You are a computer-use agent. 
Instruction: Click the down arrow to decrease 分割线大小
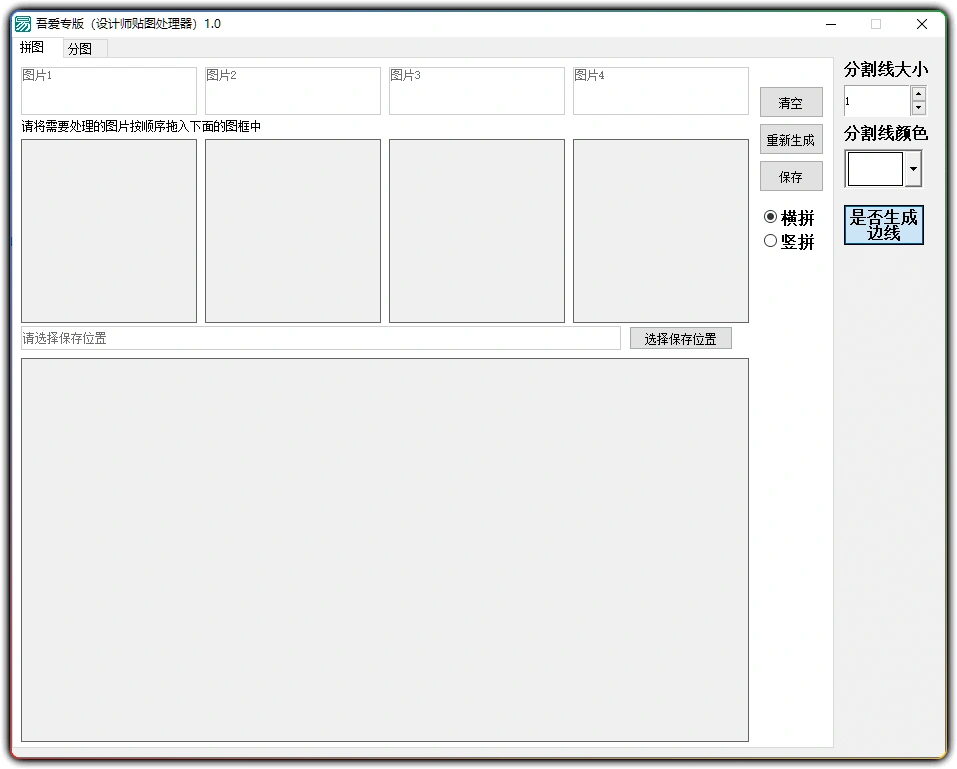[x=917, y=107]
